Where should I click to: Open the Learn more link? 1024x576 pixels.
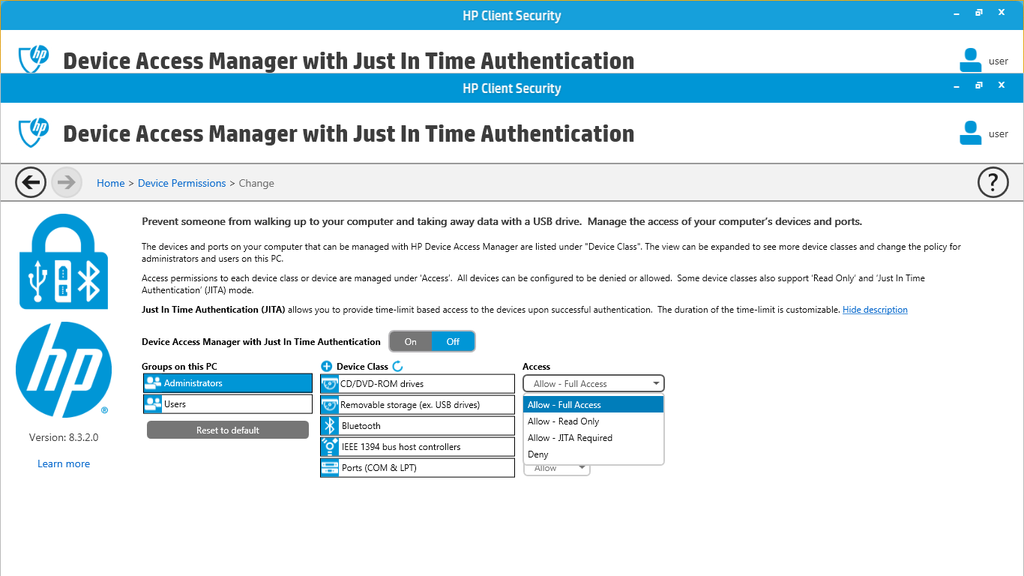click(x=63, y=464)
